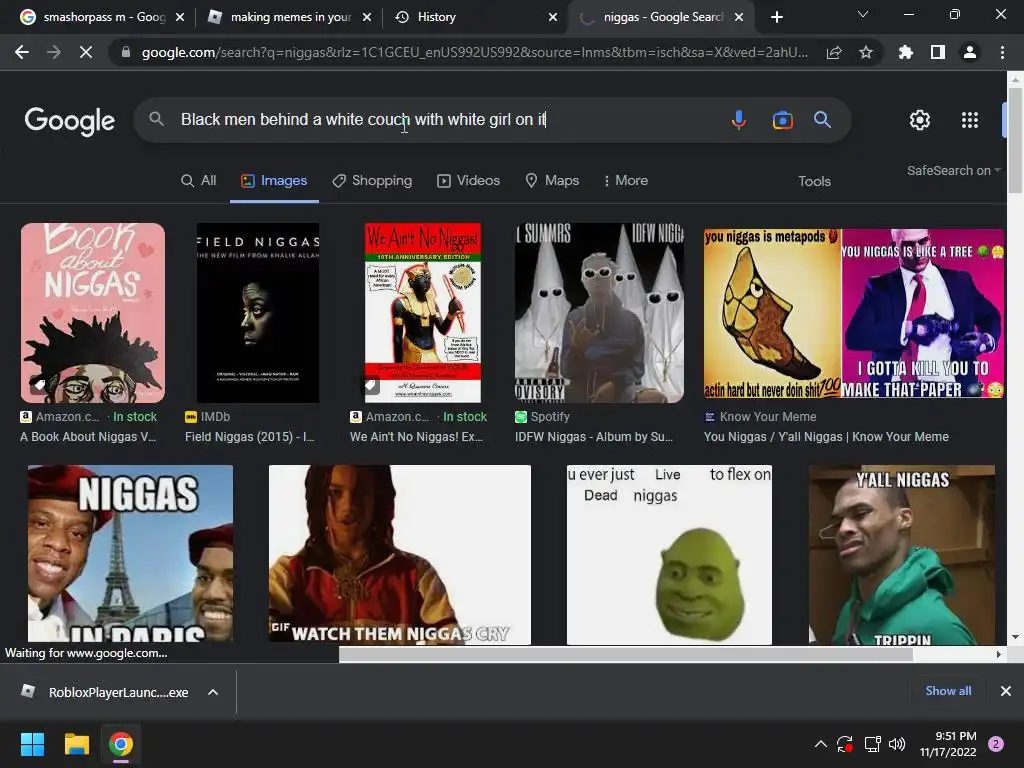The width and height of the screenshot is (1024, 768).
Task: Open the RobloxPlayerLauncher.exe download
Action: pyautogui.click(x=118, y=692)
